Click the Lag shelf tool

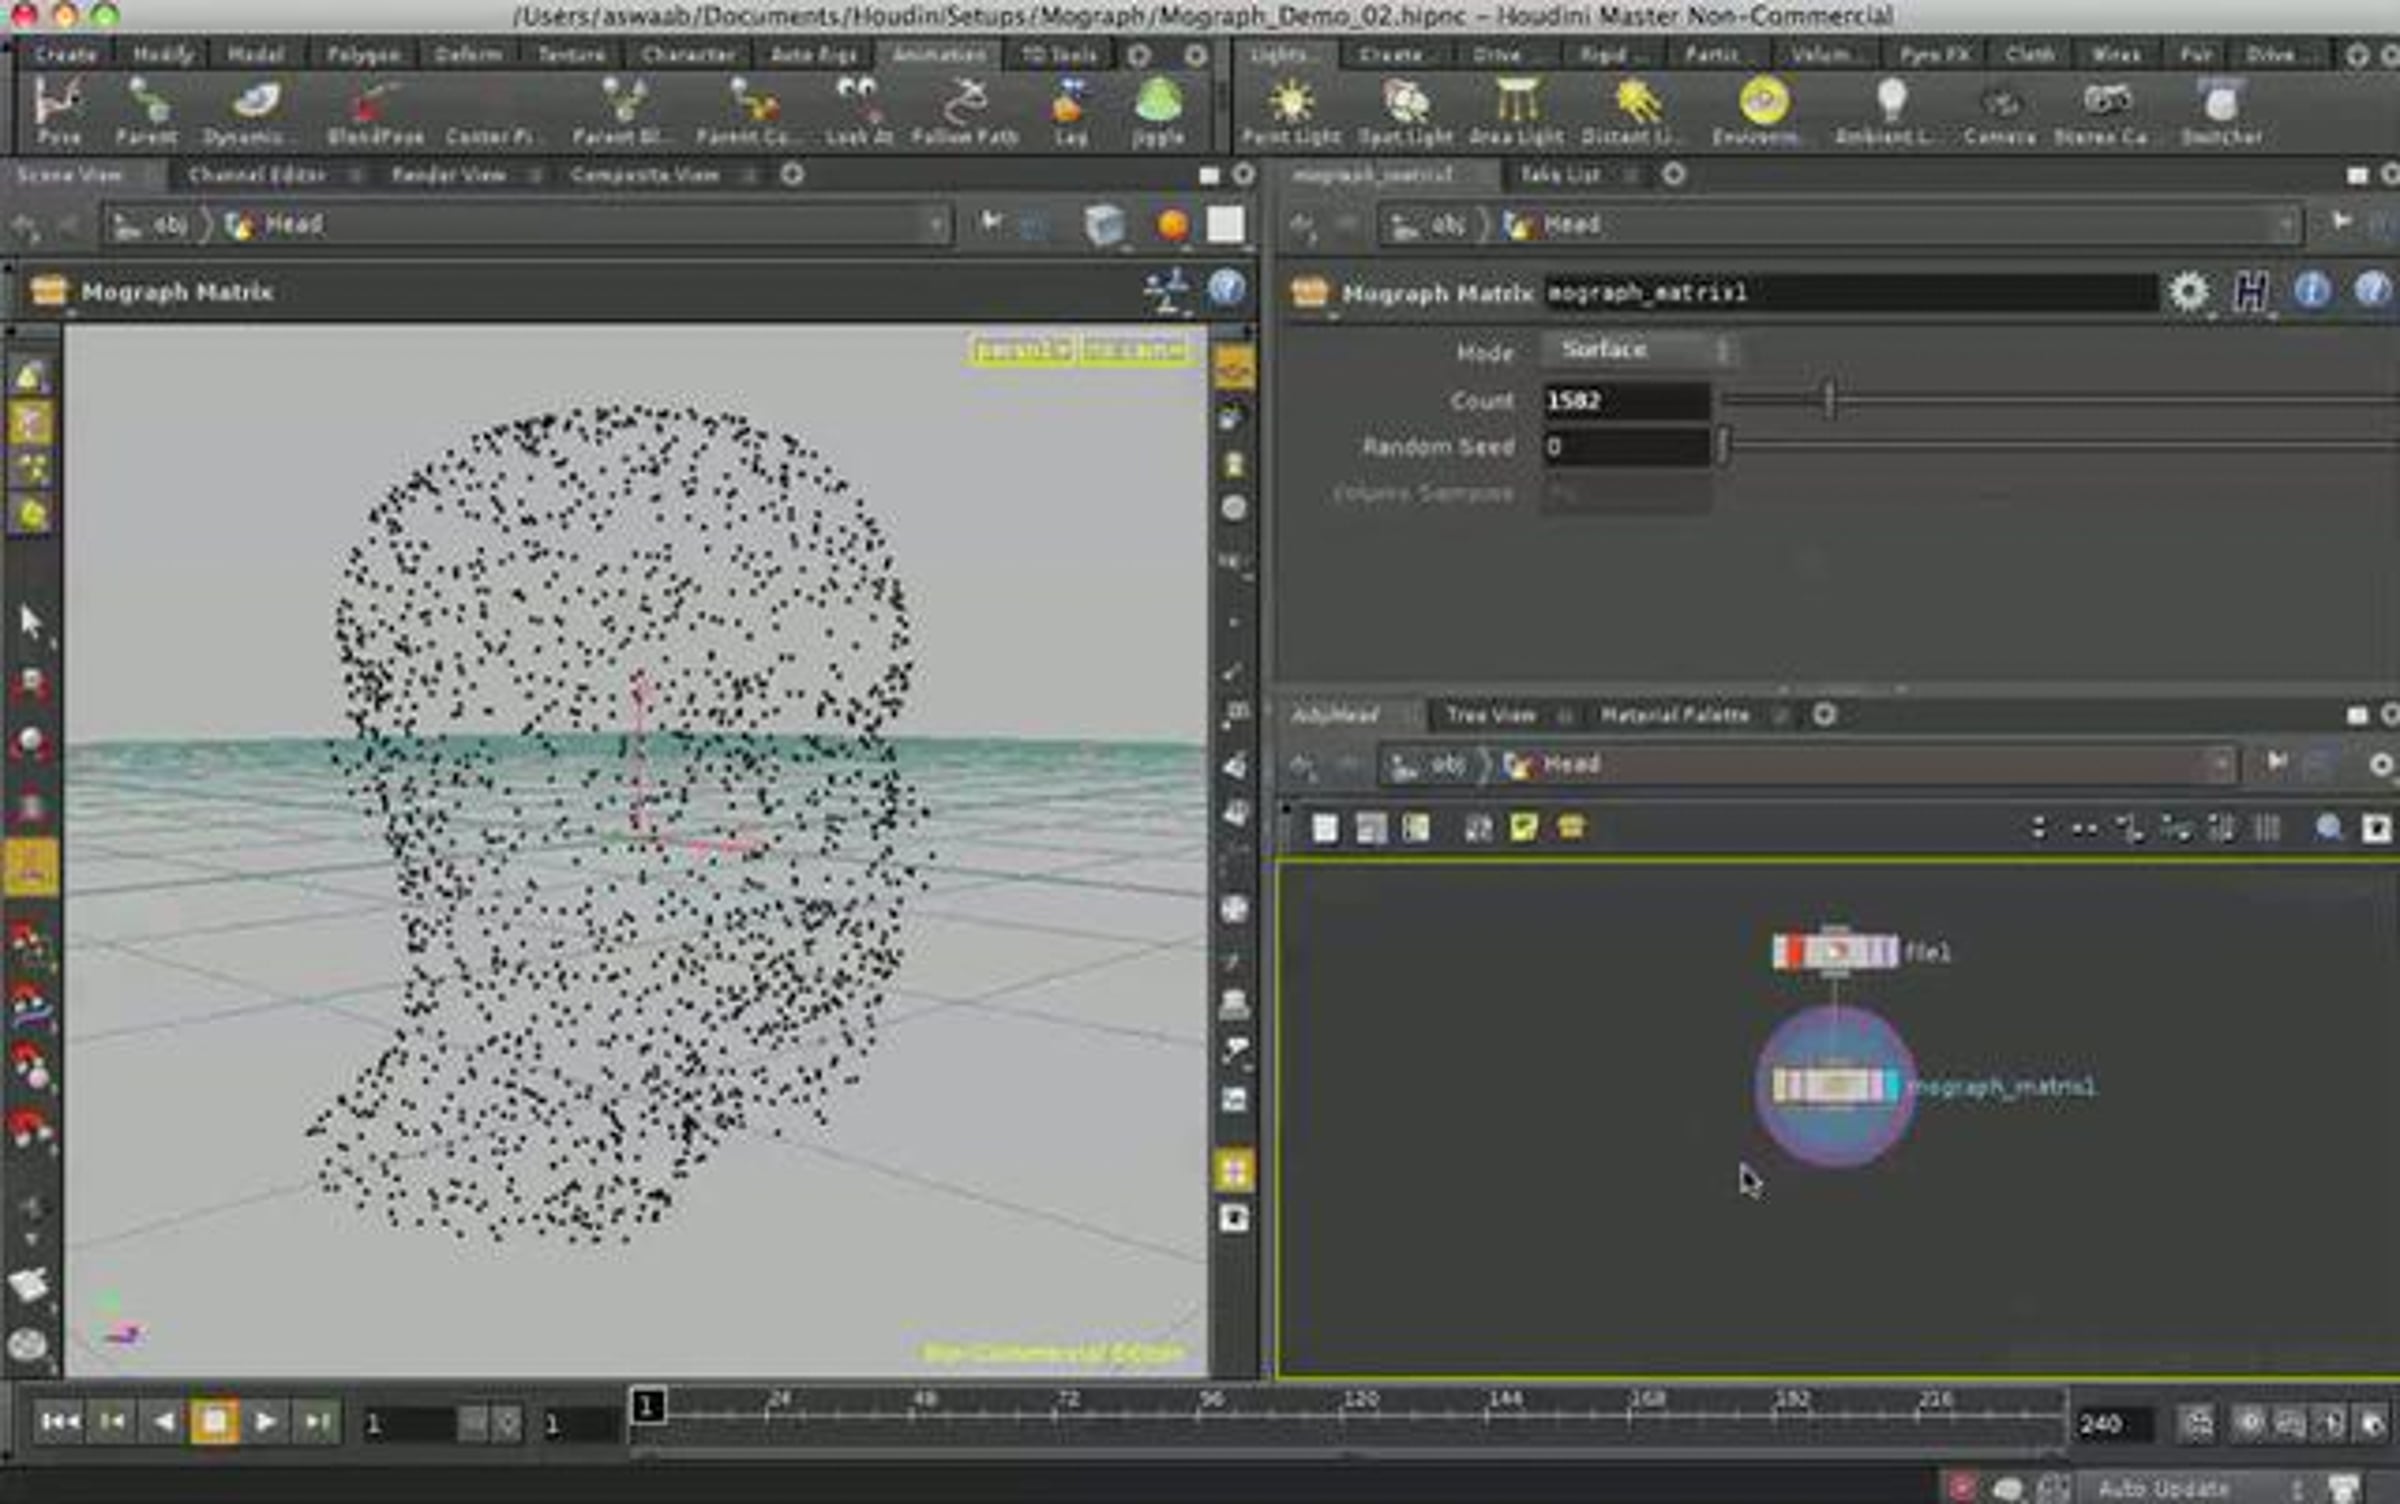(1070, 112)
